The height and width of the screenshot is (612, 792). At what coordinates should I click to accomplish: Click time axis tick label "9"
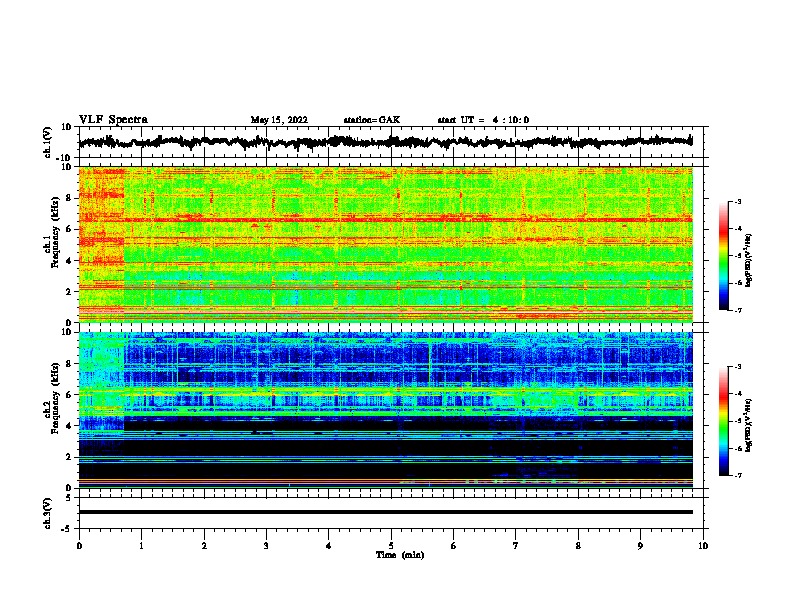click(640, 546)
